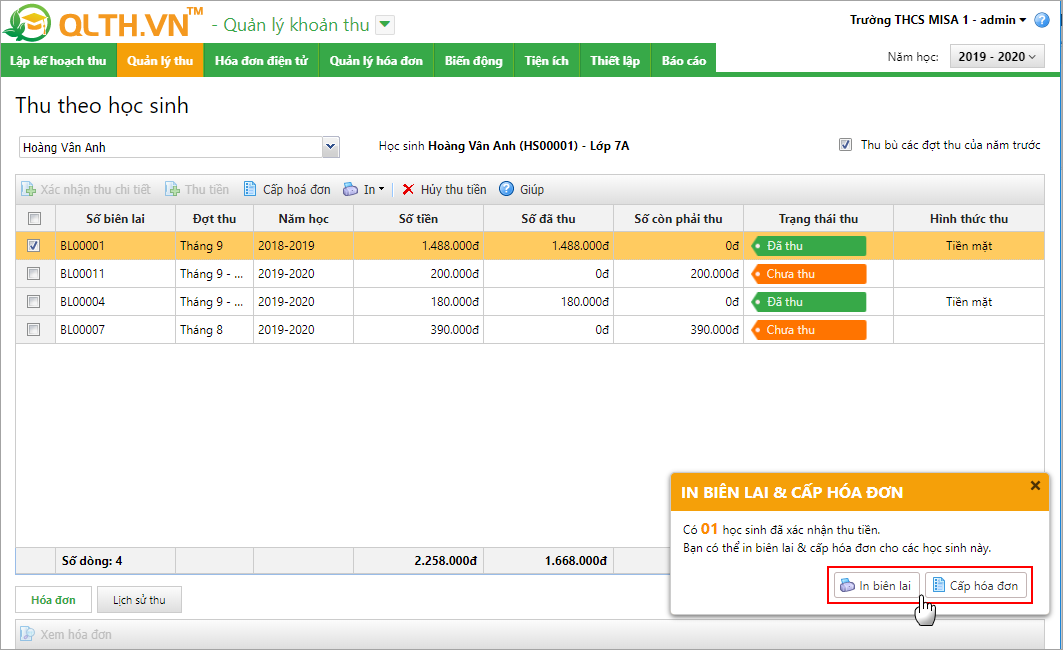The width and height of the screenshot is (1063, 650).
Task: Click Xác nhận thu chi tiết icon
Action: (29, 189)
